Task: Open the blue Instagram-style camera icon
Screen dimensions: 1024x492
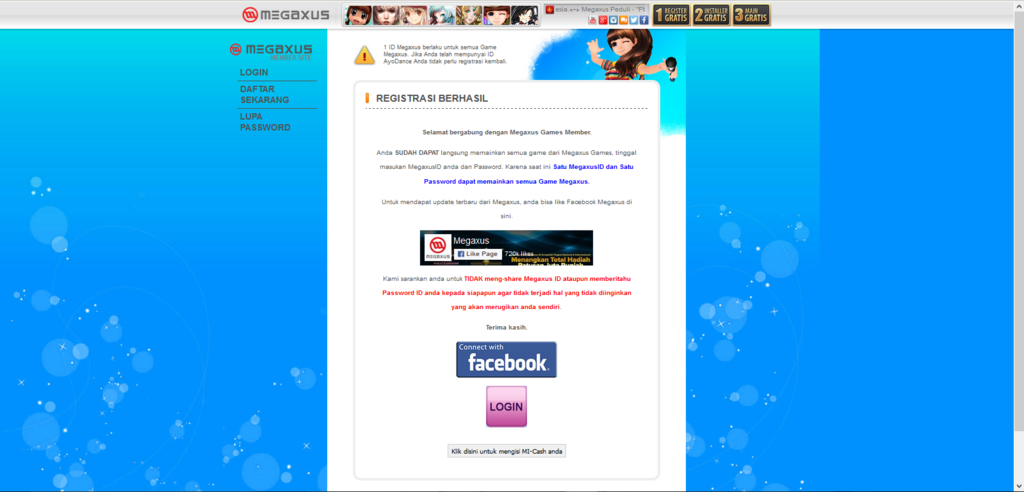Action: 613,20
